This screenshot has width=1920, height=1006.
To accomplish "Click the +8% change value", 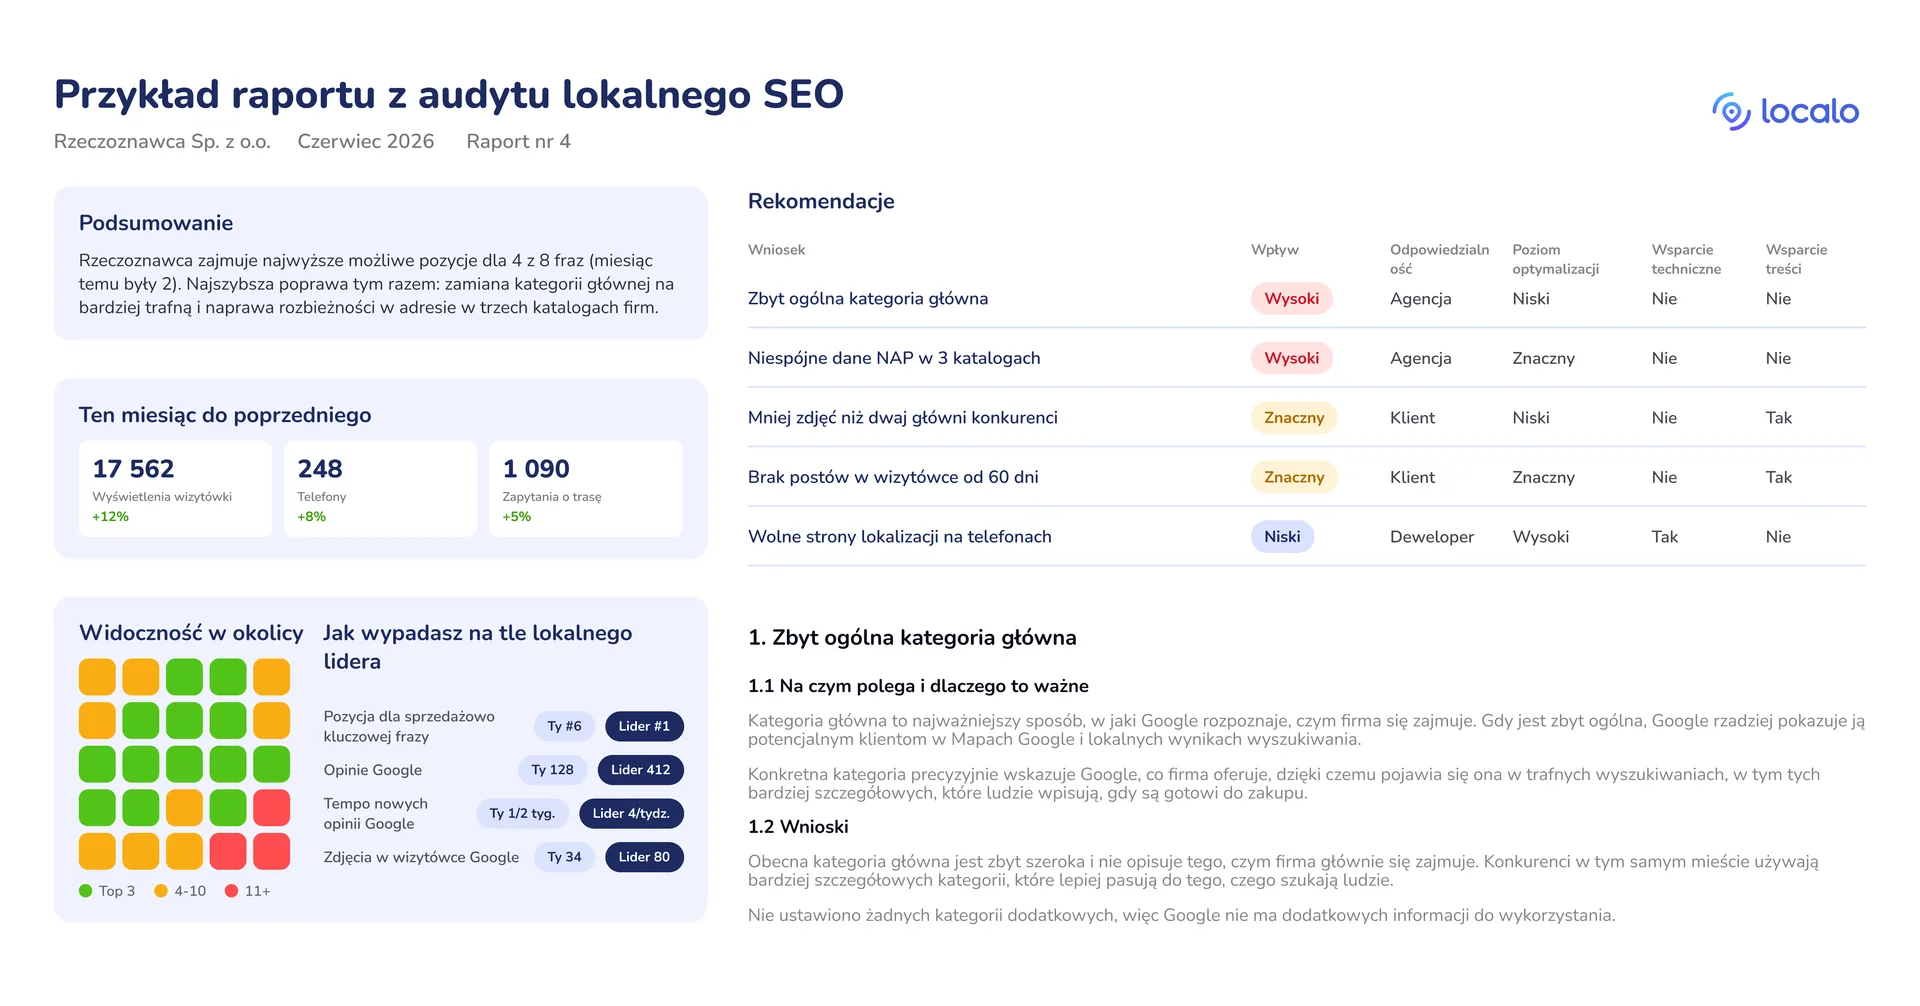I will [311, 517].
